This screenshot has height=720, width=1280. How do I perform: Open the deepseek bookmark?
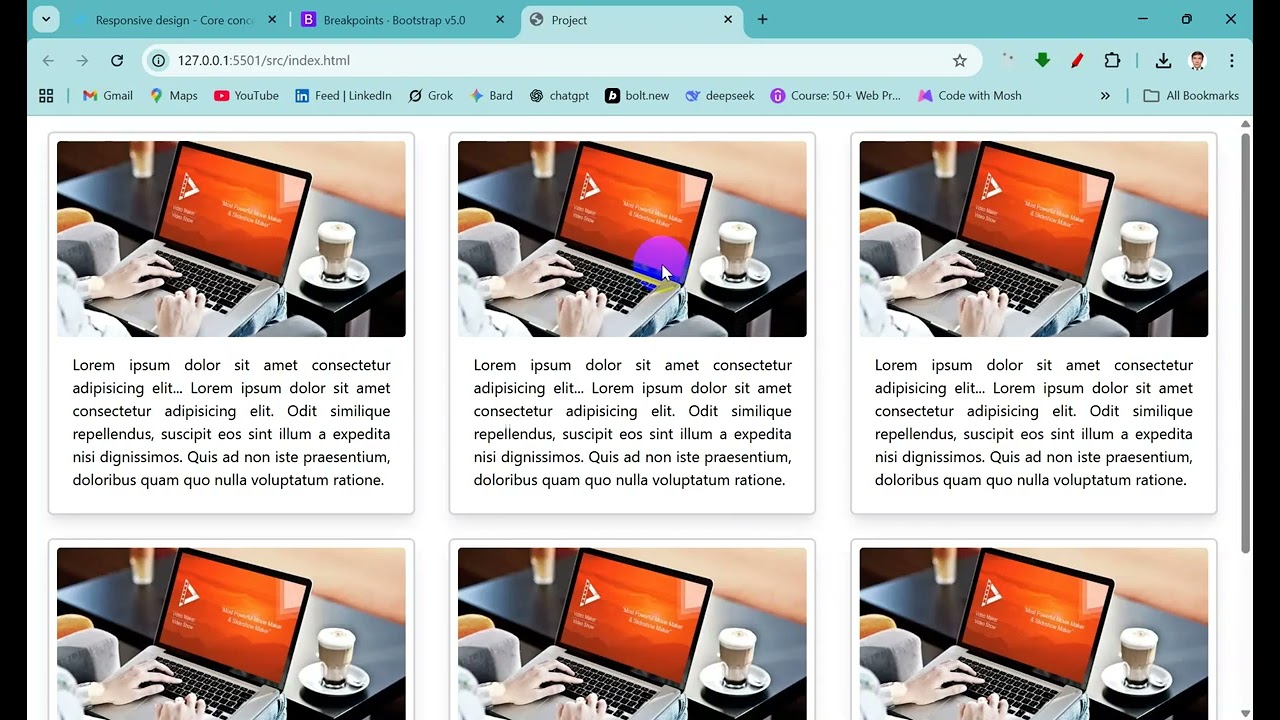pyautogui.click(x=720, y=96)
